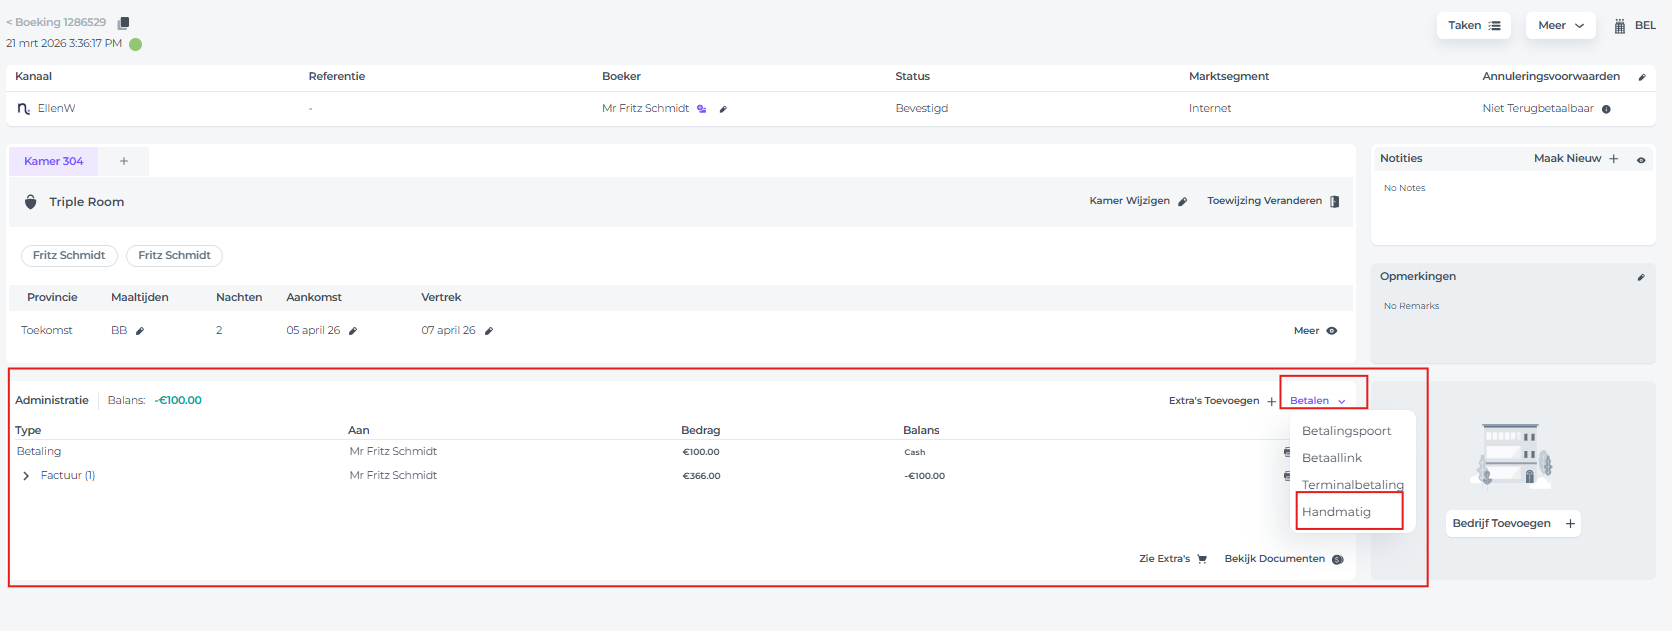Copy booking number 1286529 icon
This screenshot has width=1672, height=631.
pyautogui.click(x=124, y=23)
